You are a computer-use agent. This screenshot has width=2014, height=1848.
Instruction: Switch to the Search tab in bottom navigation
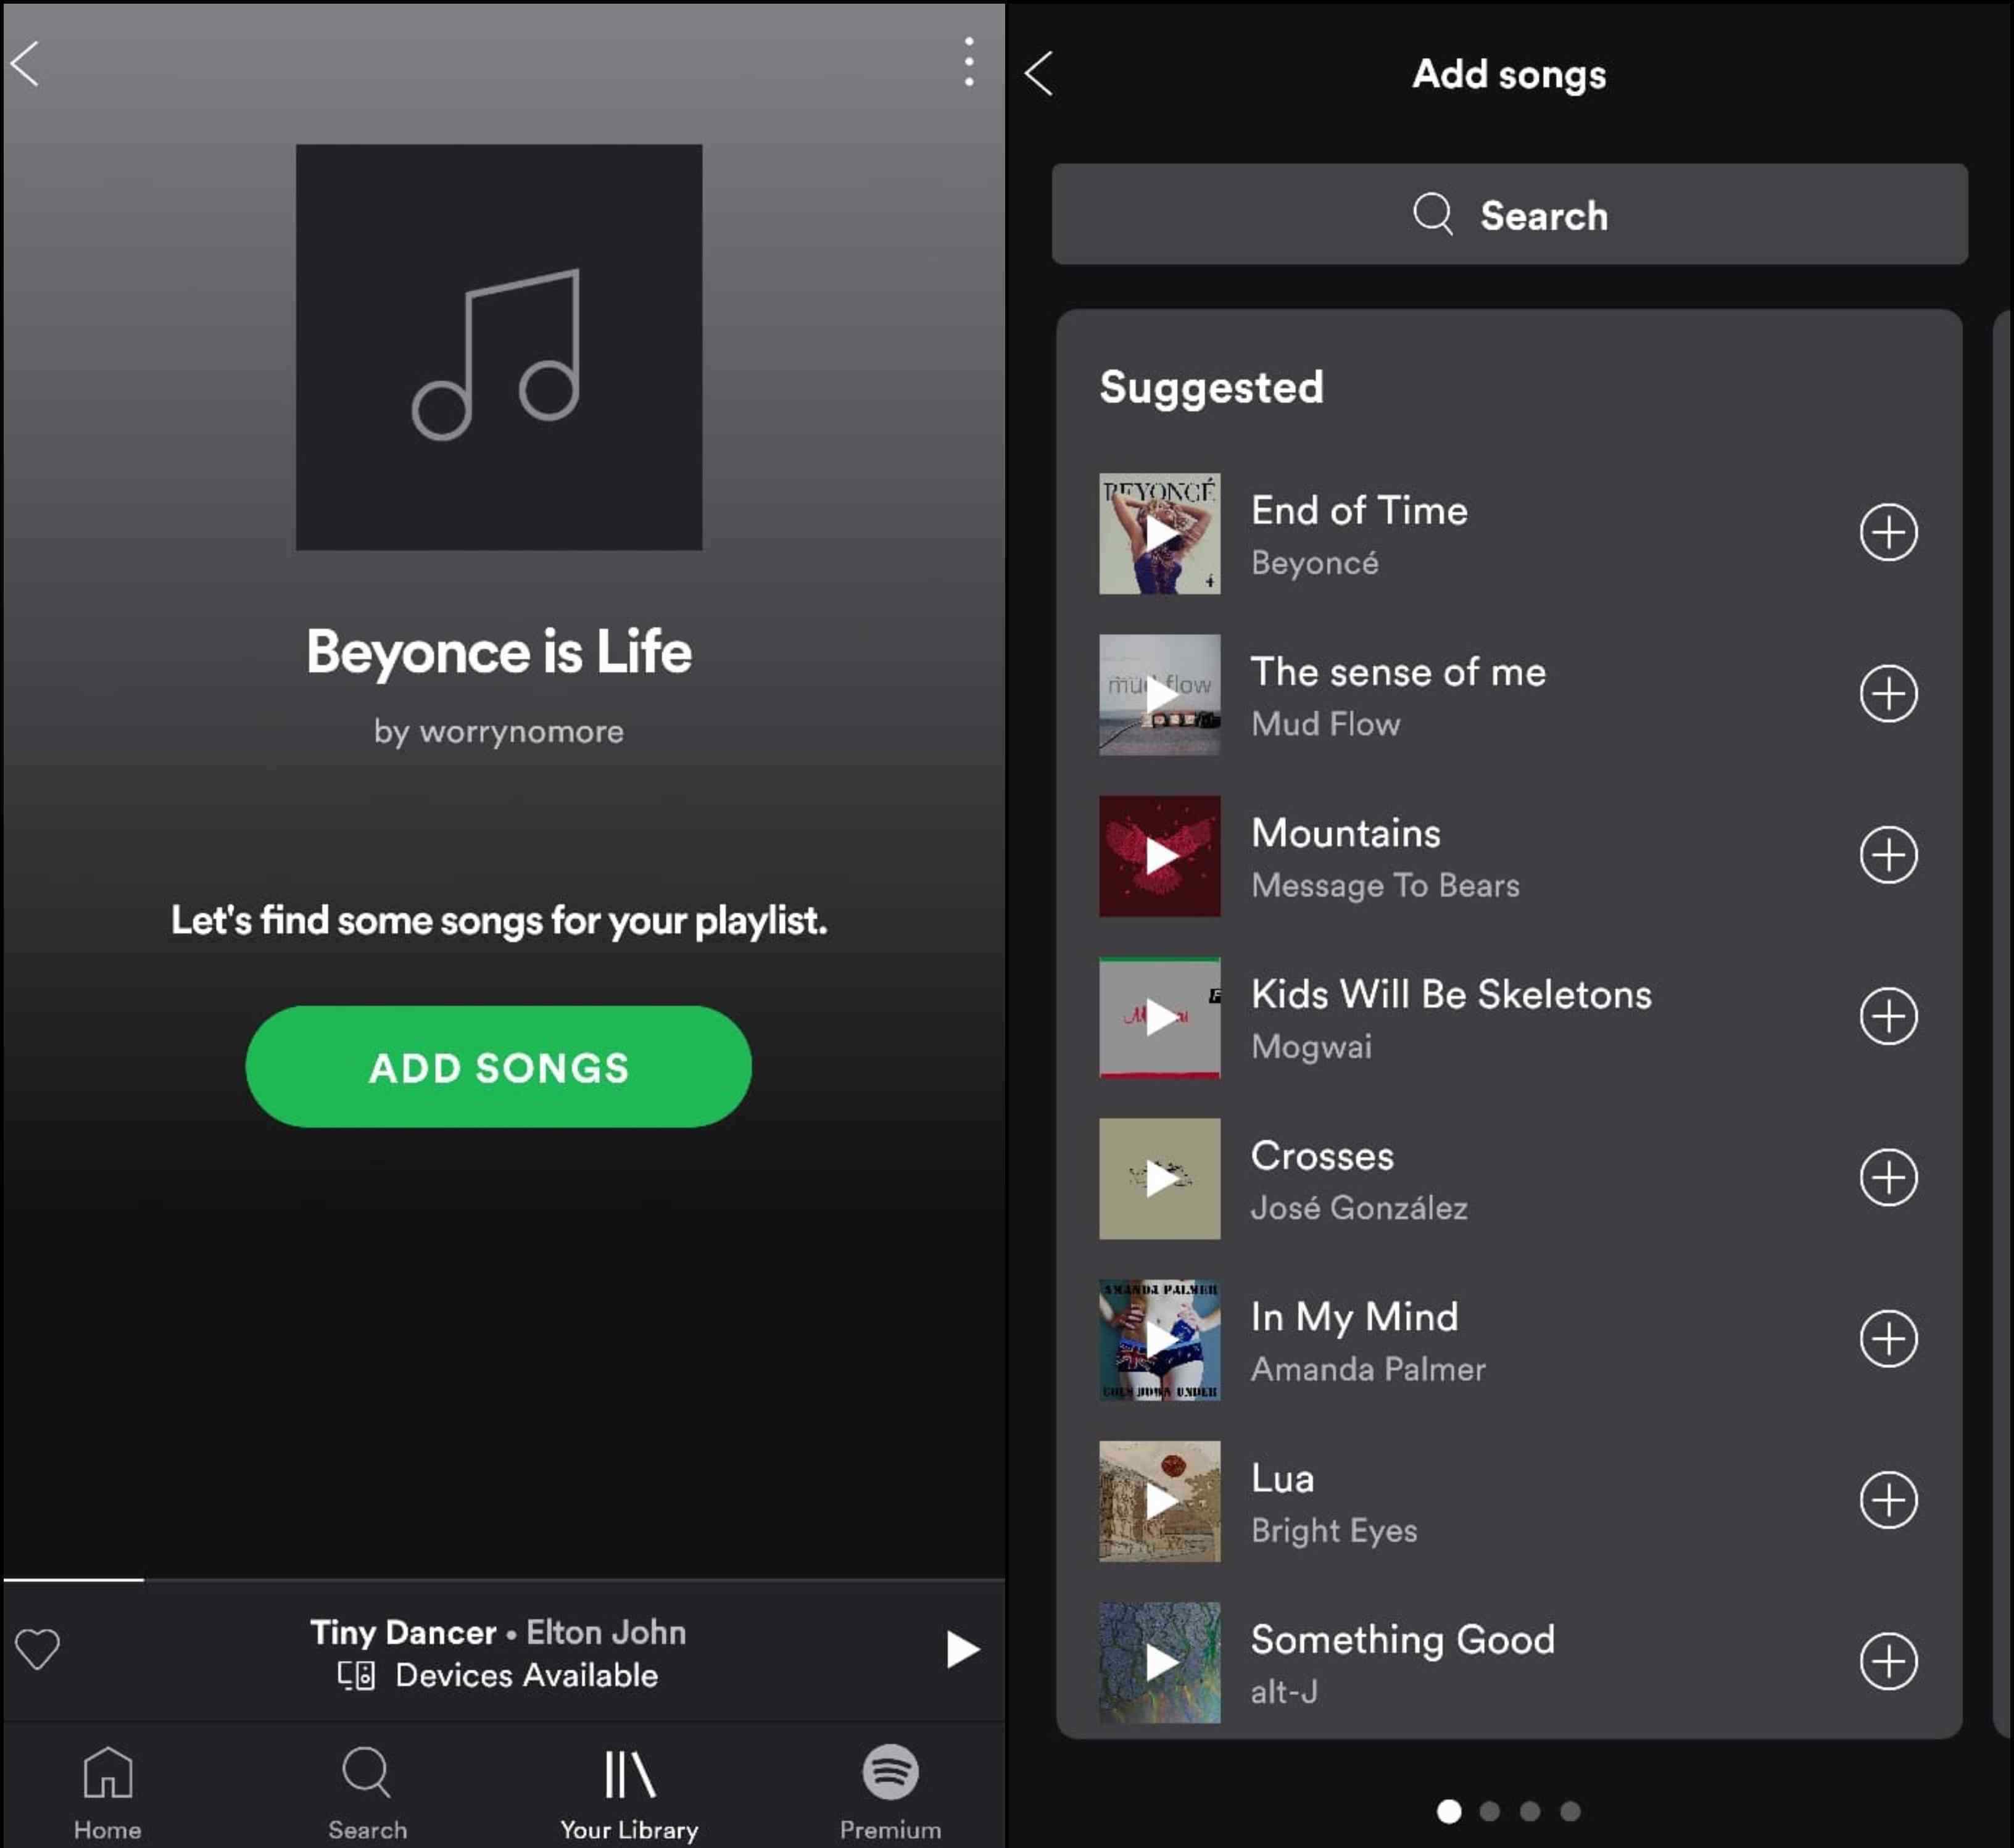[x=367, y=1793]
